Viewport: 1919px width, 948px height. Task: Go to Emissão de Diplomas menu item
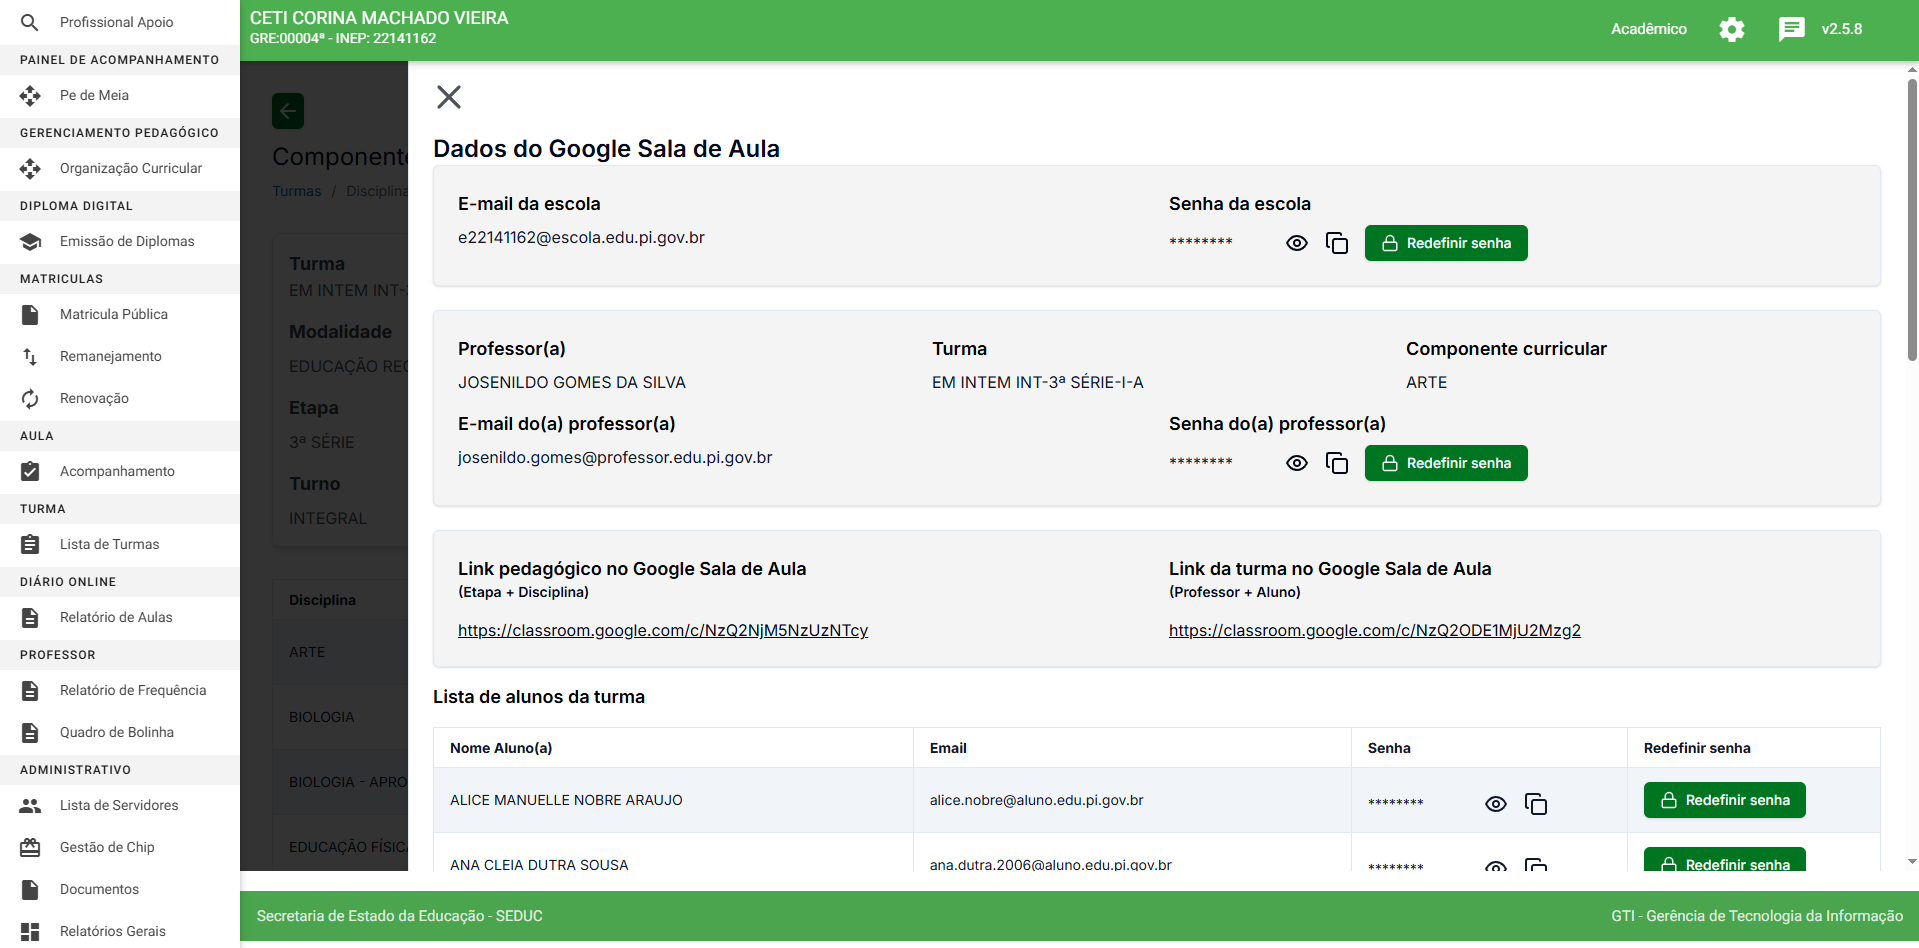127,241
